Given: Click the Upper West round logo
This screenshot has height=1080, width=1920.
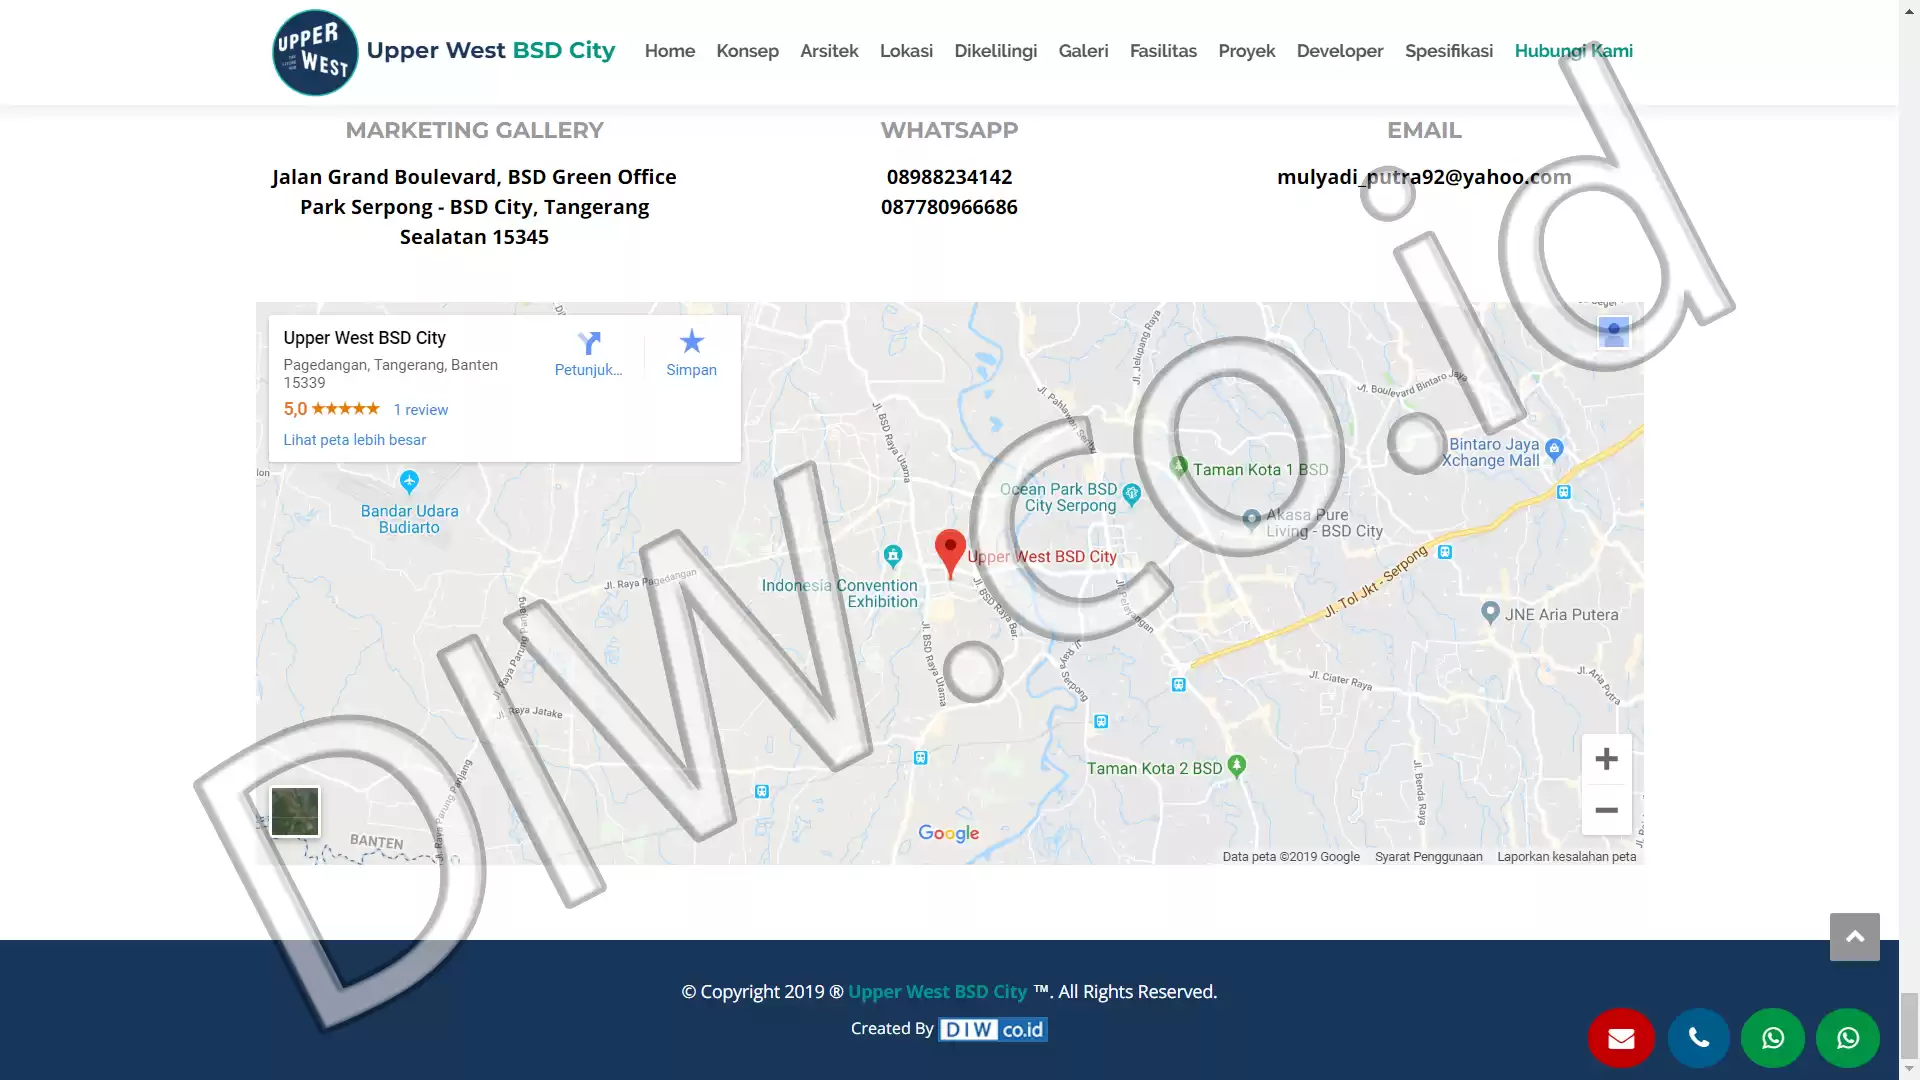Looking at the screenshot, I should click(315, 52).
